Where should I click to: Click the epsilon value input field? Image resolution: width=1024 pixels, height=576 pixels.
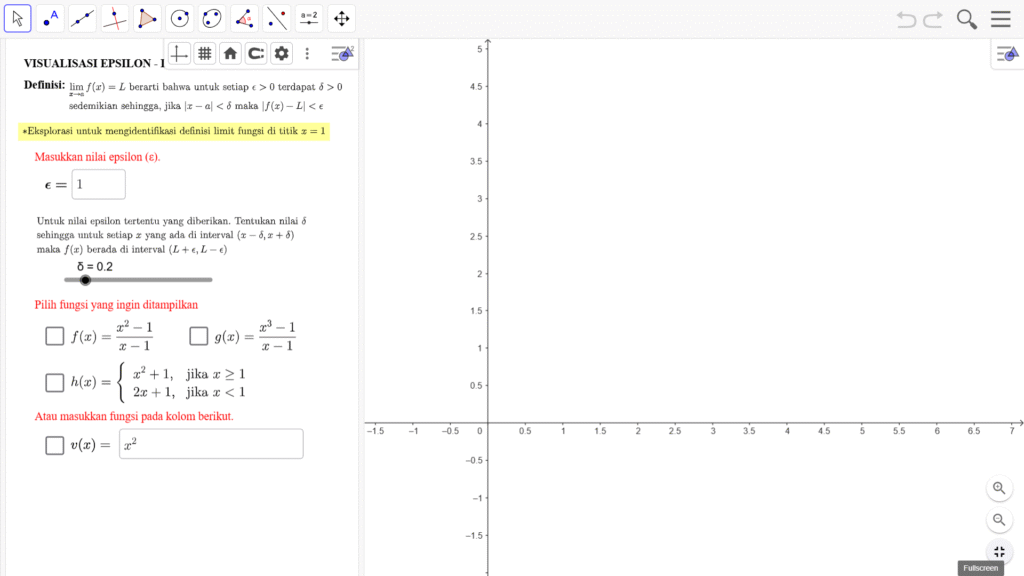point(99,184)
